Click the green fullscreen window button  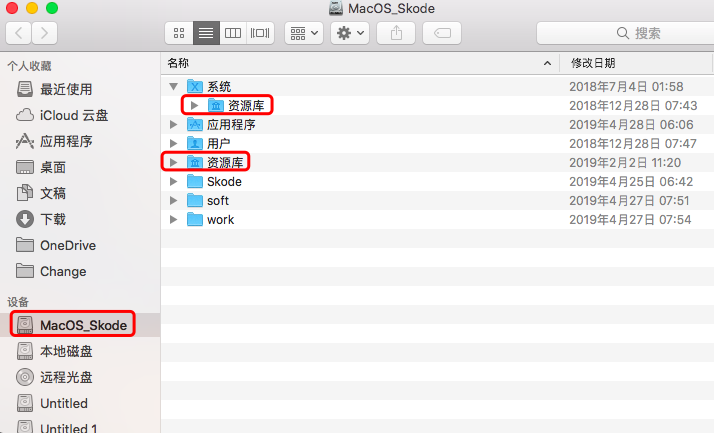click(52, 7)
